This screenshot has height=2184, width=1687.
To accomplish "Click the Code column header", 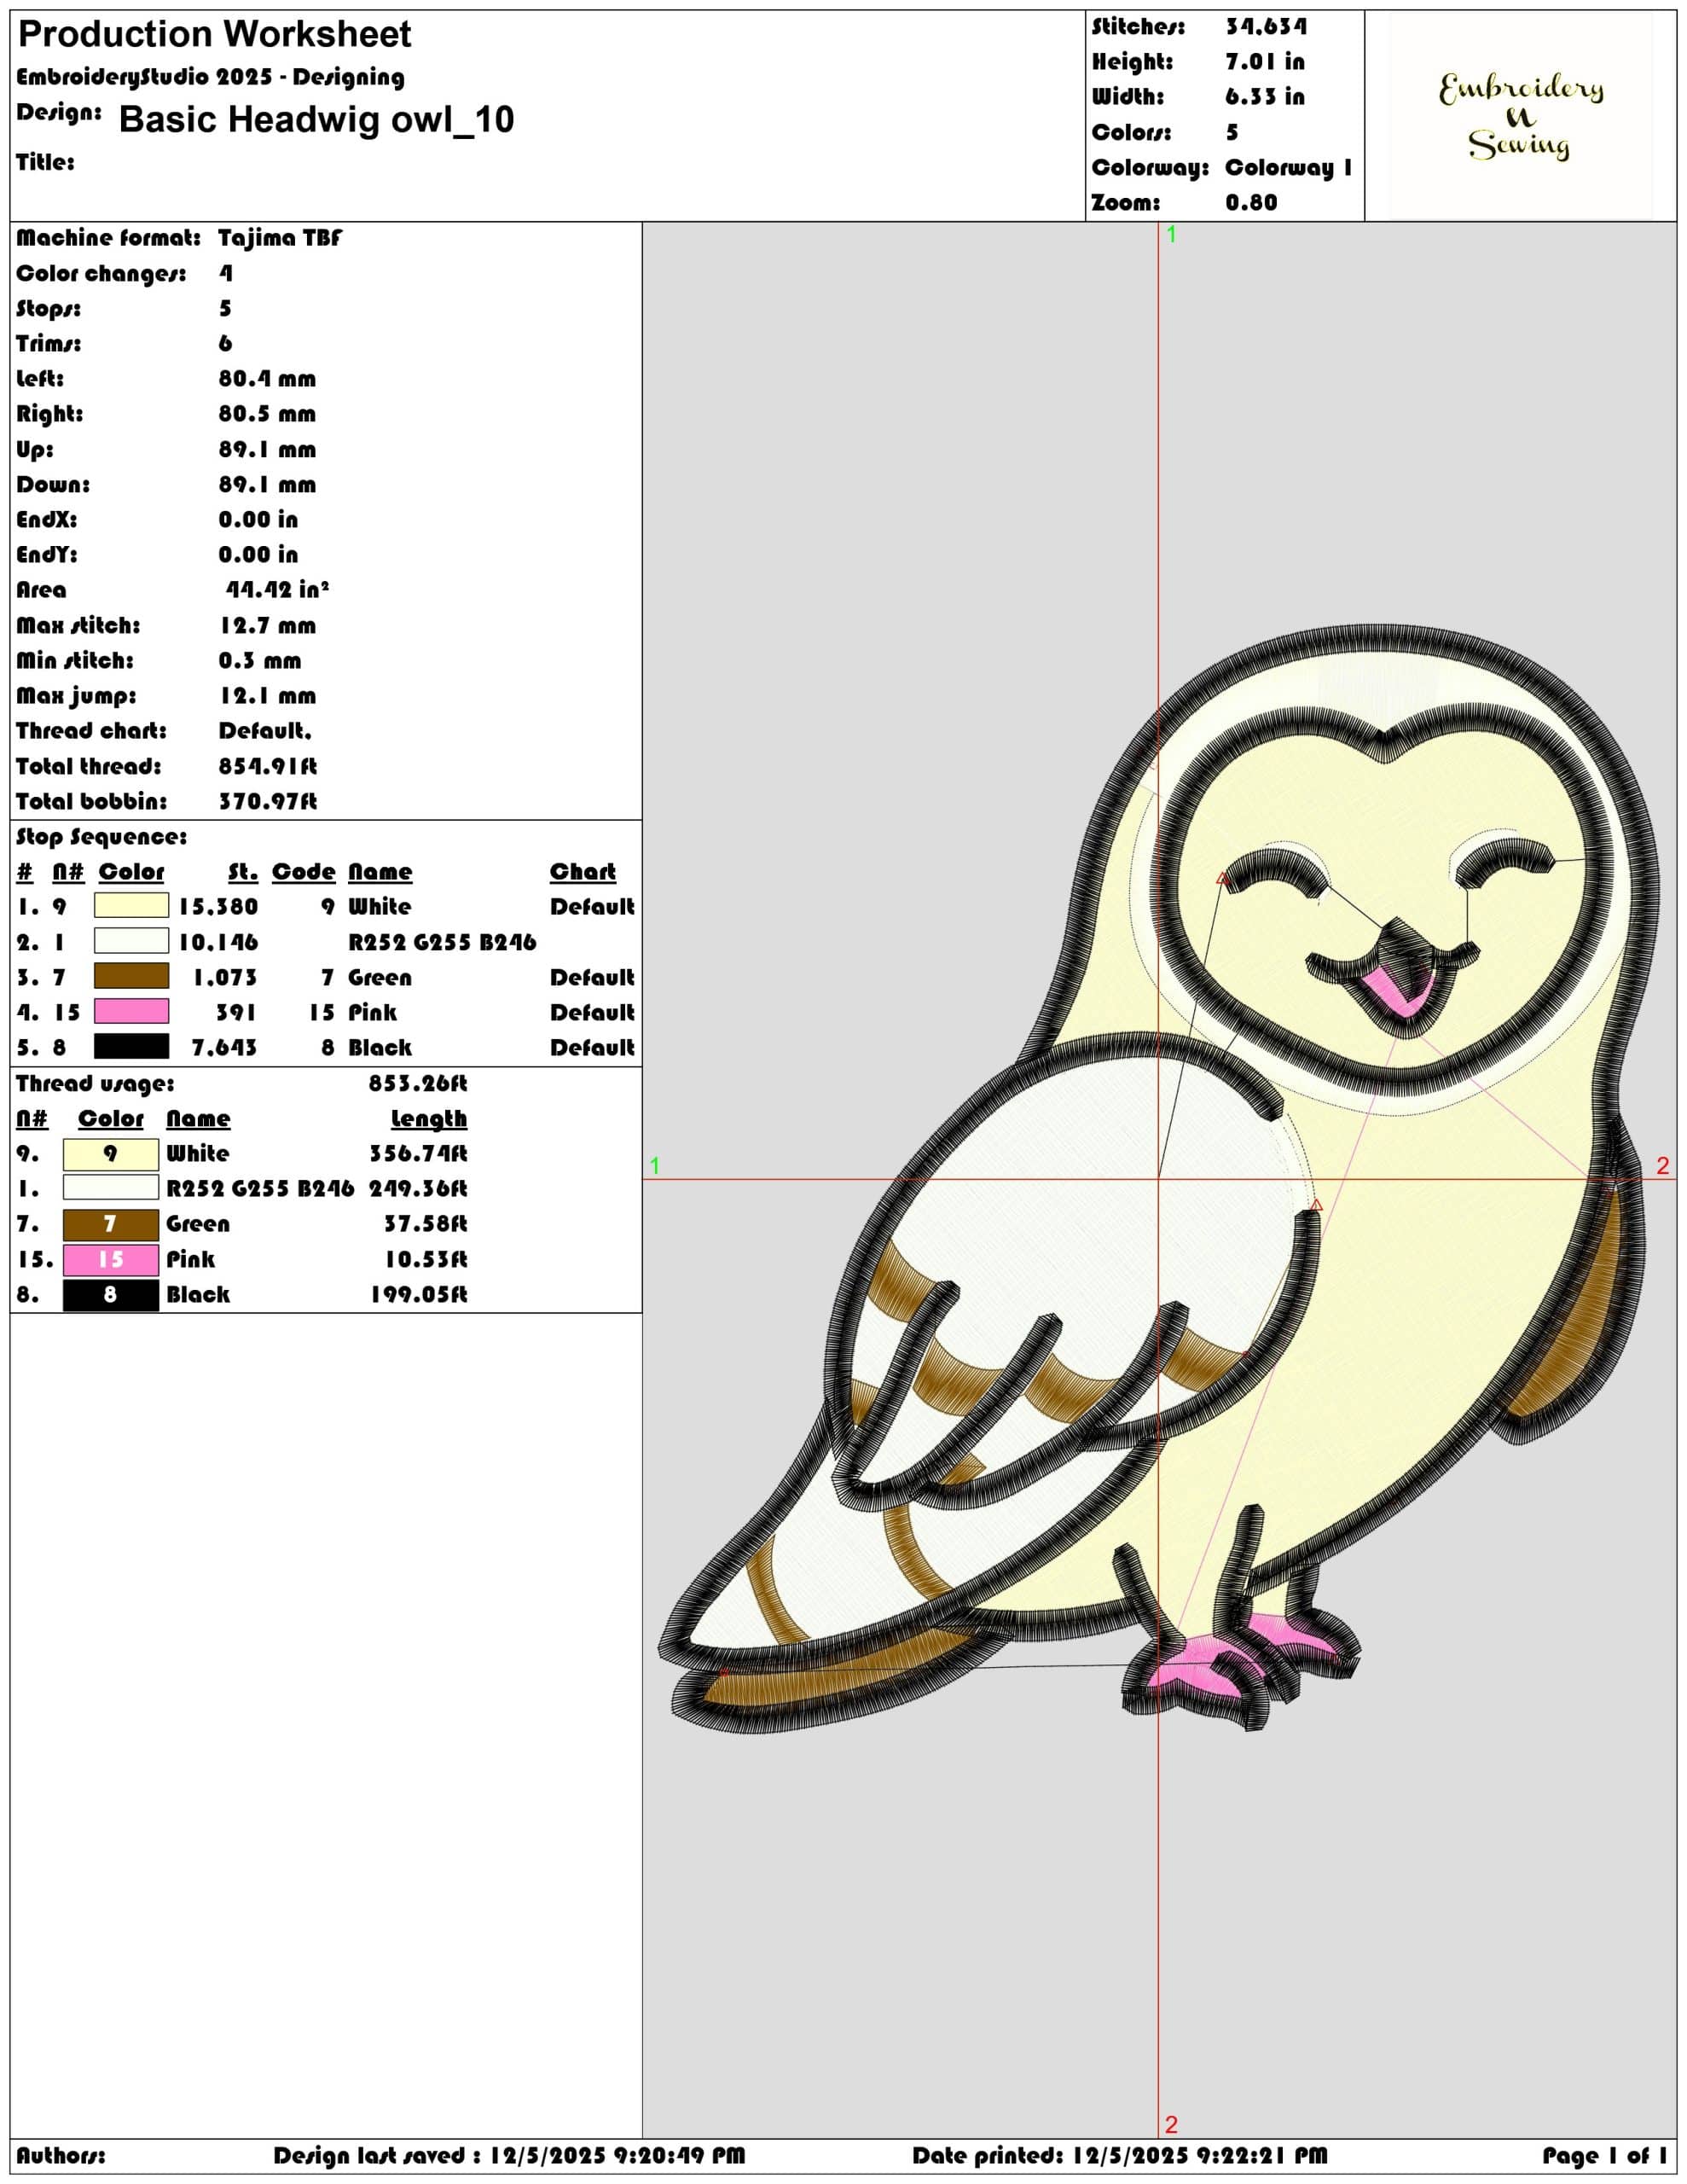I will click(x=303, y=872).
